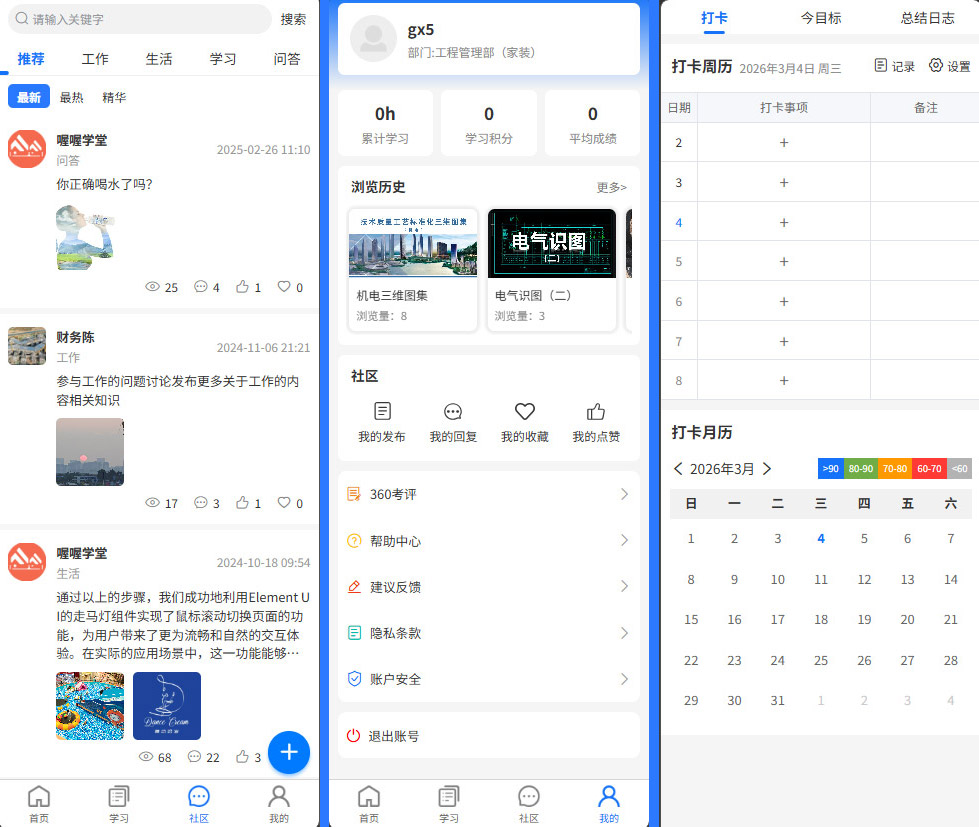Open check-in 设置 gear icon
The width and height of the screenshot is (979, 827).
936,66
